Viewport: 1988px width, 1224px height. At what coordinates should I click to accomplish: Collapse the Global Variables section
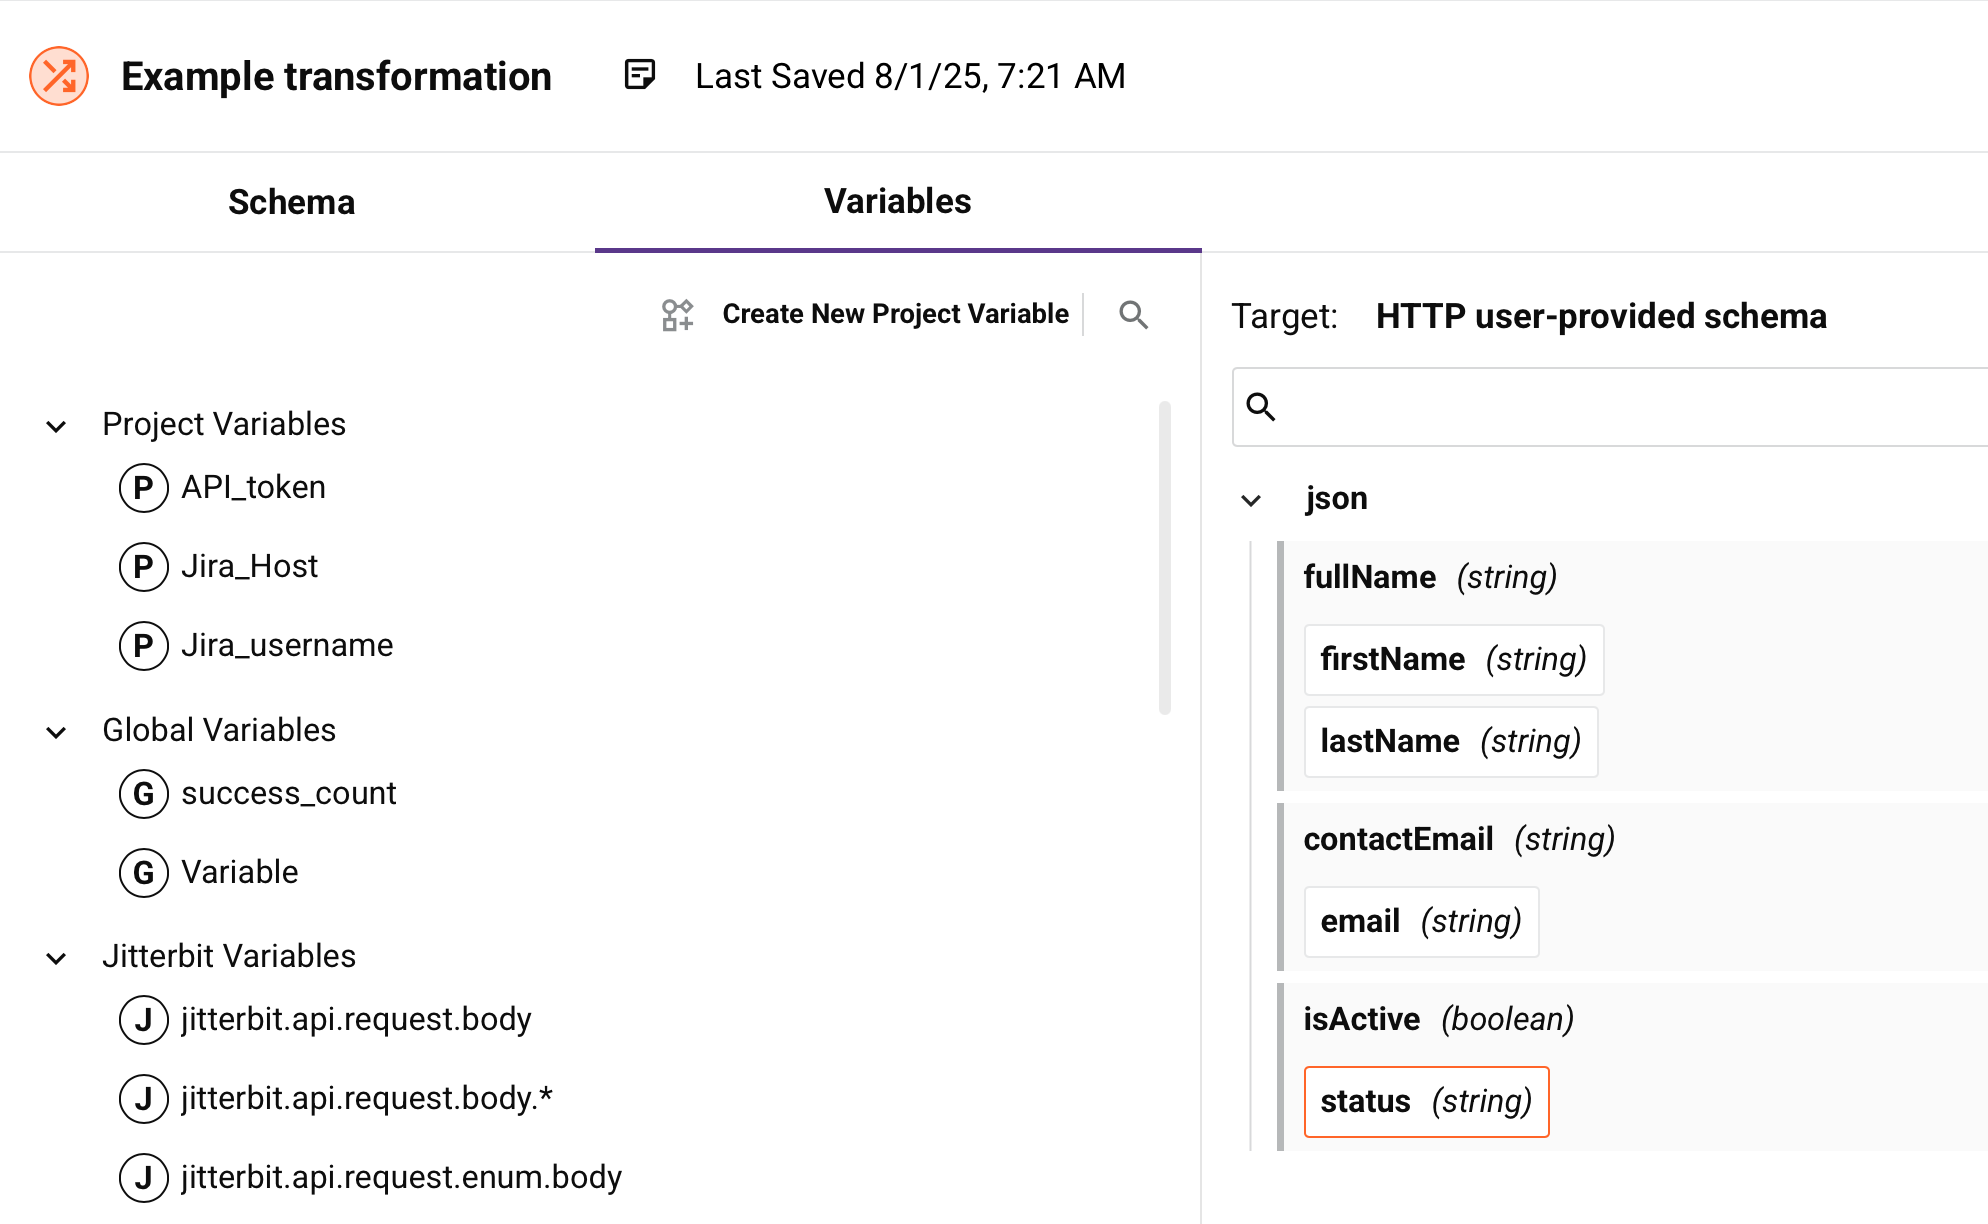(x=57, y=732)
